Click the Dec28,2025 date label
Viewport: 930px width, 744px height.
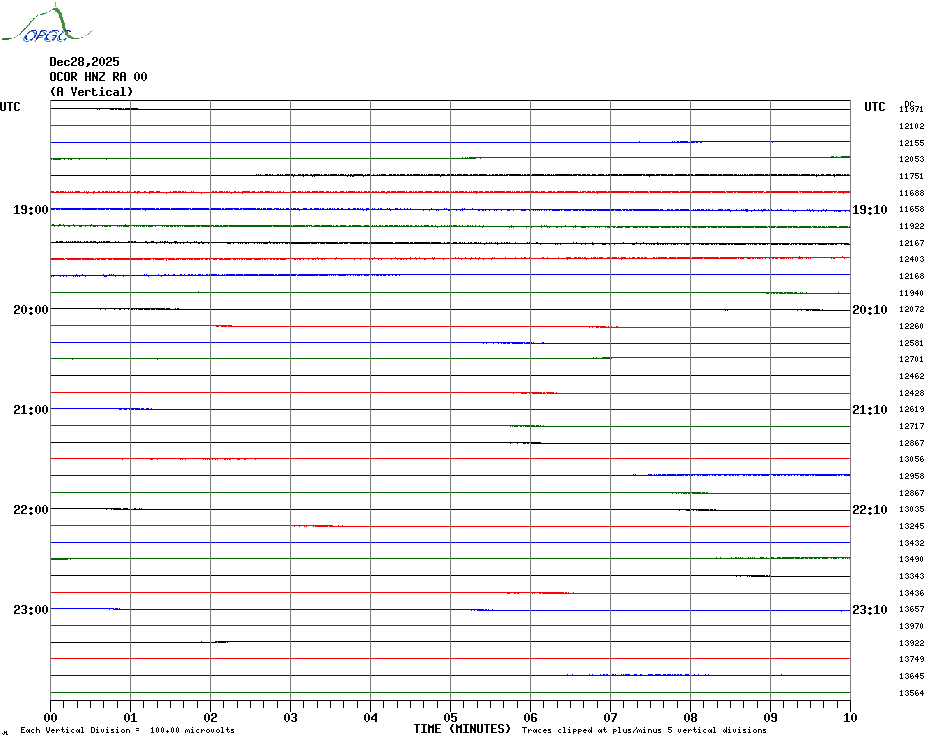84,62
